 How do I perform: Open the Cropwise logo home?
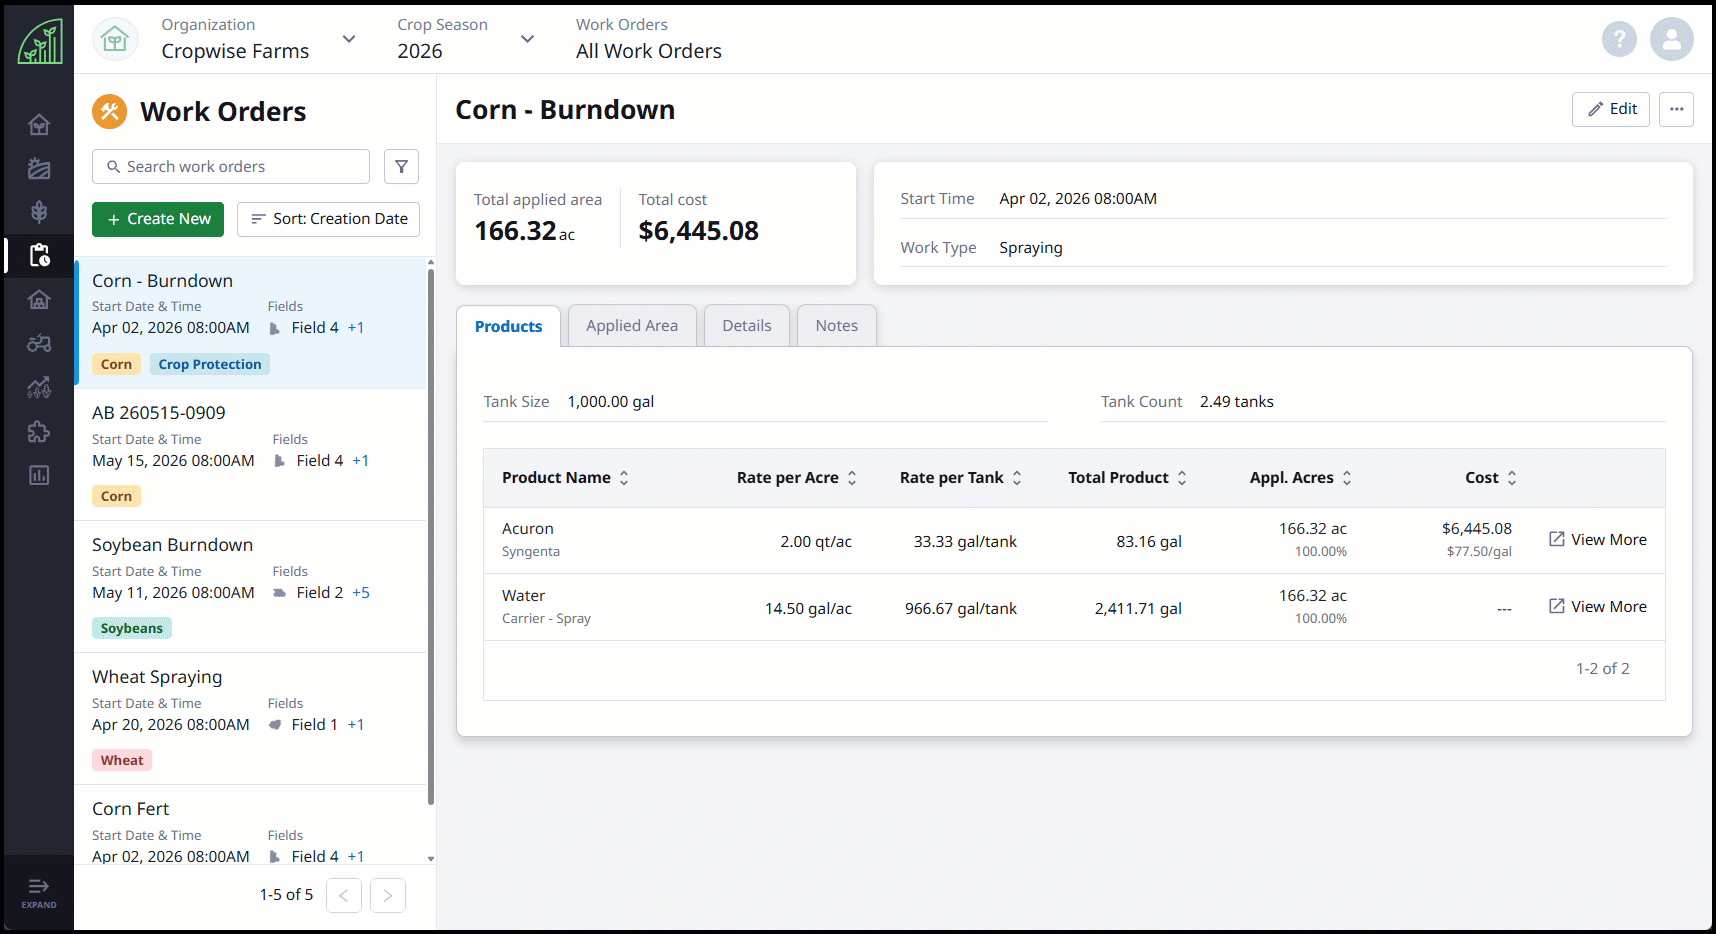(x=40, y=41)
